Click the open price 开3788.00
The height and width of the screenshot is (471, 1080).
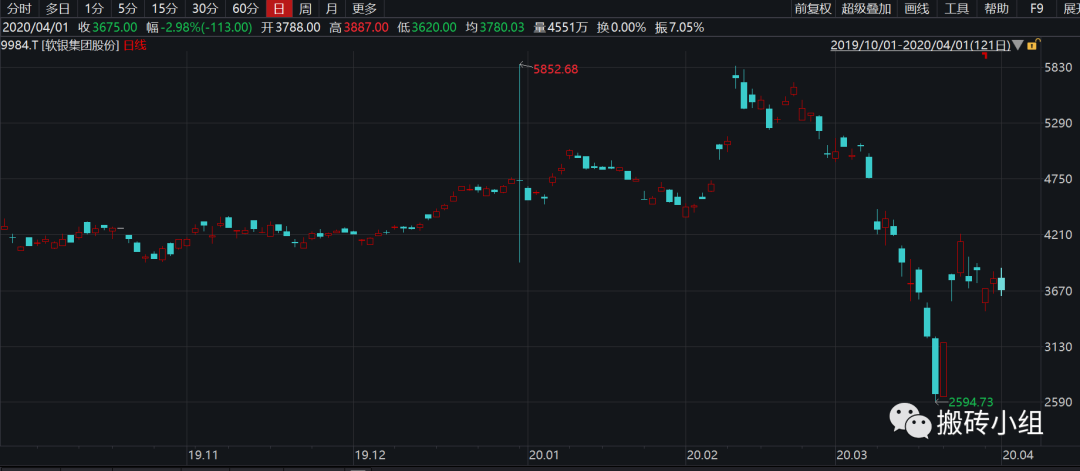pos(291,28)
